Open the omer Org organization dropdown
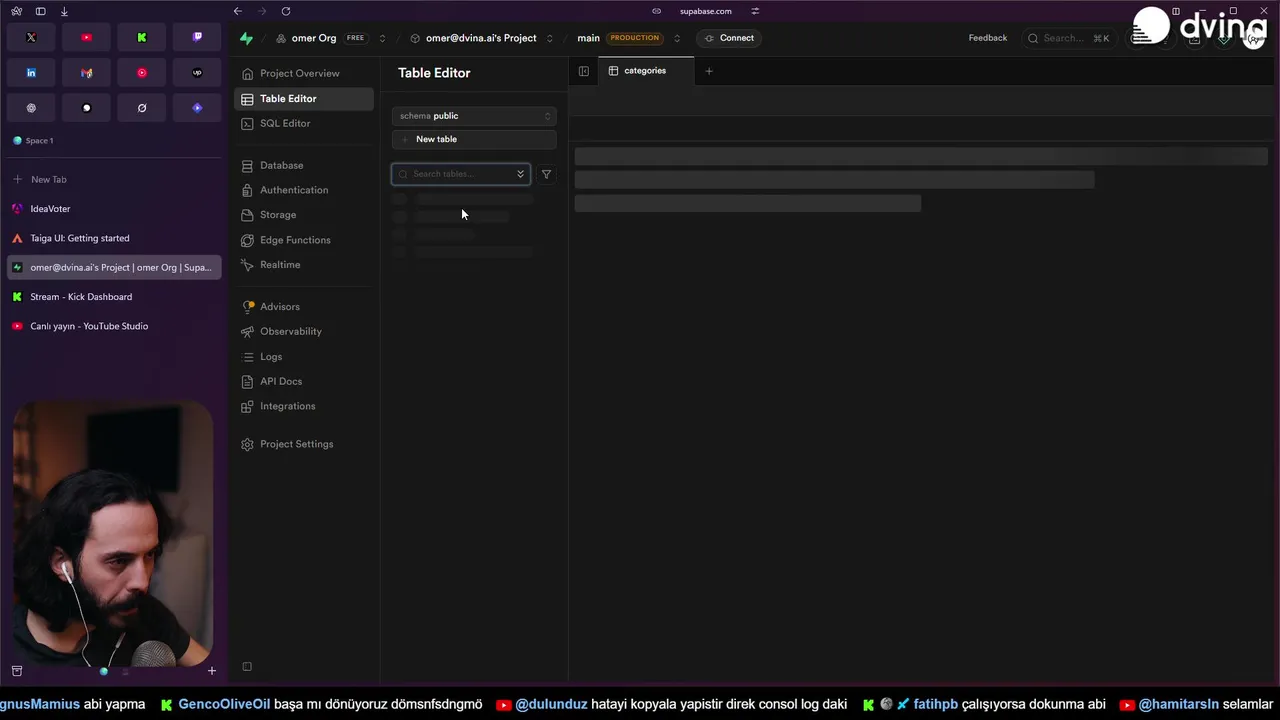The height and width of the screenshot is (720, 1280). click(x=382, y=38)
